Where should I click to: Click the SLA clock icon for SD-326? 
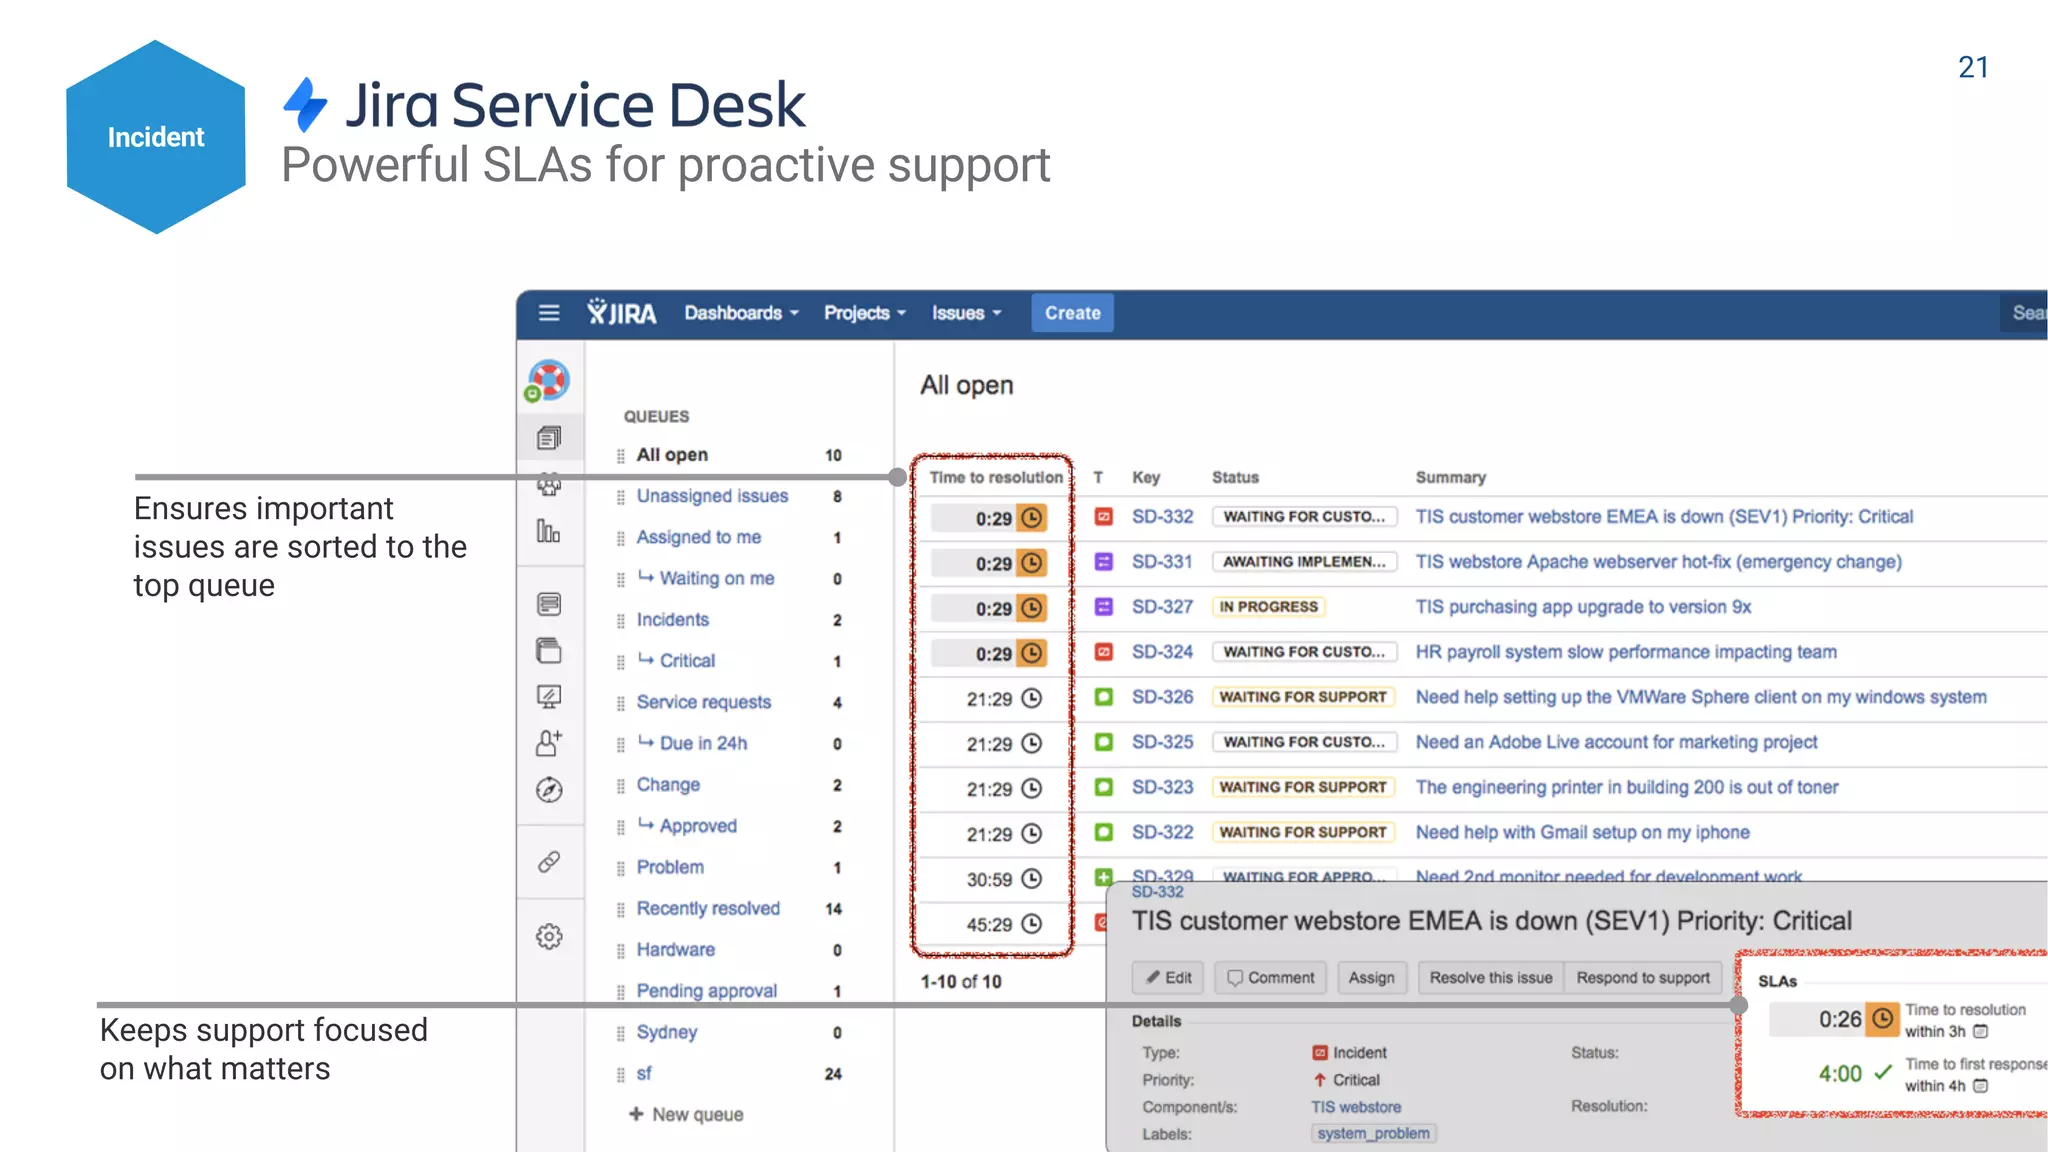coord(1032,698)
